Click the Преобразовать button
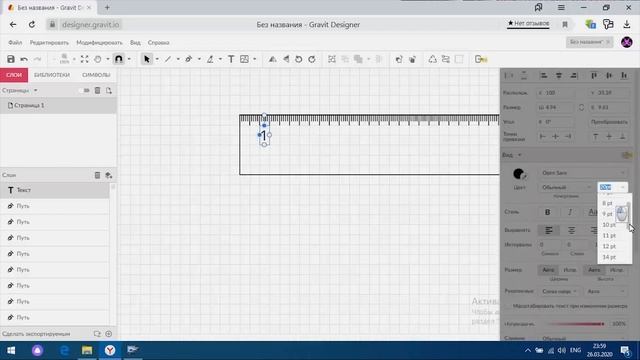This screenshot has height=360, width=640. coord(609,122)
